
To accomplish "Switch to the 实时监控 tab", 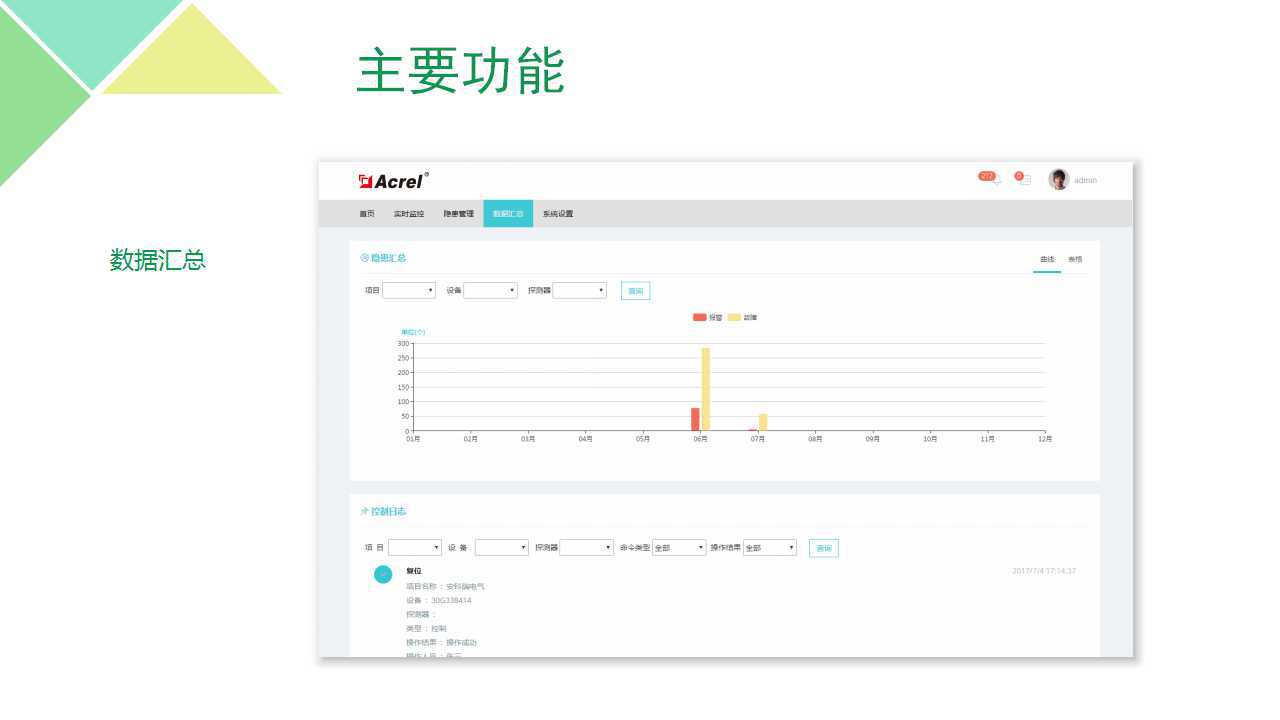I will coord(409,214).
